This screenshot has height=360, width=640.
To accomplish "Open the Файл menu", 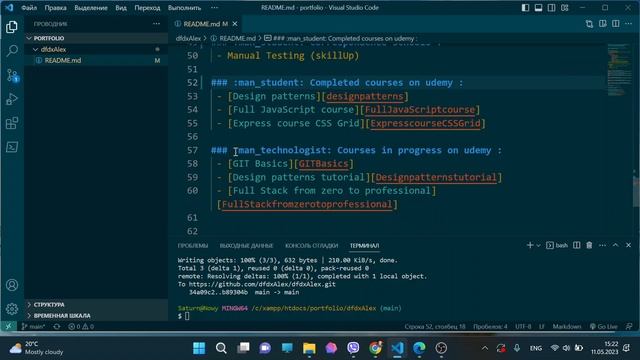I will point(29,8).
